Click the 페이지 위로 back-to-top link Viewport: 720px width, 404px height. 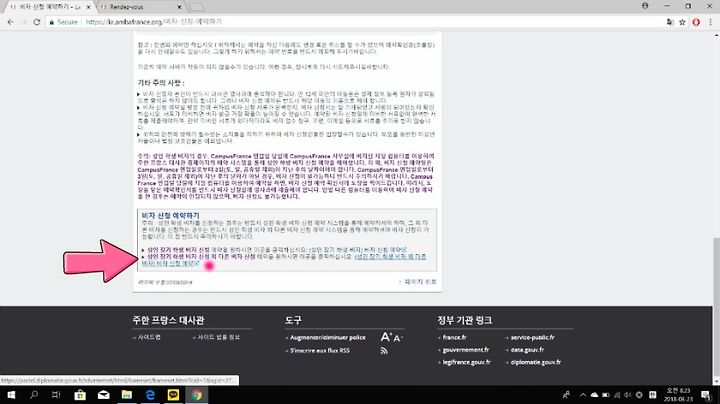tap(420, 282)
